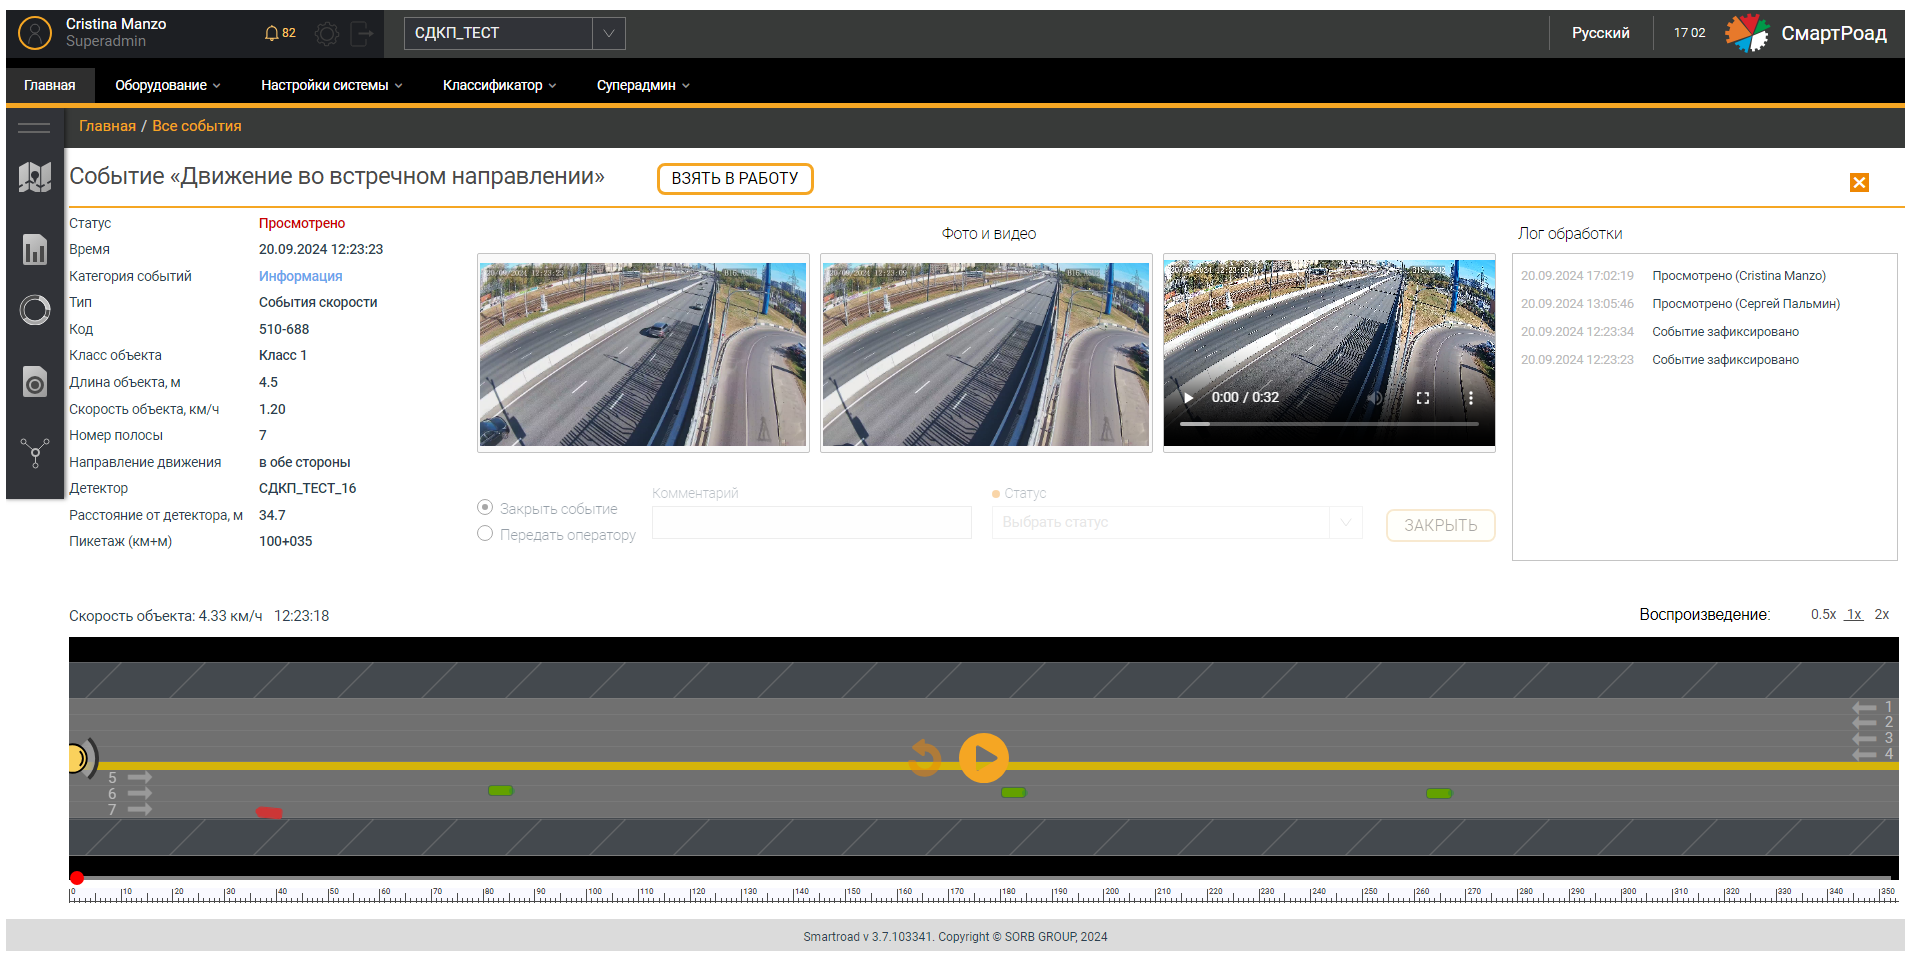The width and height of the screenshot is (1911, 961).
Task: Click the ЗАКРЫТЬ button
Action: (x=1440, y=525)
